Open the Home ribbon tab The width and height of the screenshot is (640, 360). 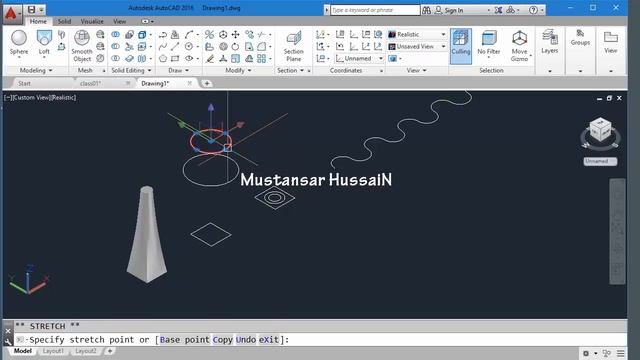[x=38, y=21]
